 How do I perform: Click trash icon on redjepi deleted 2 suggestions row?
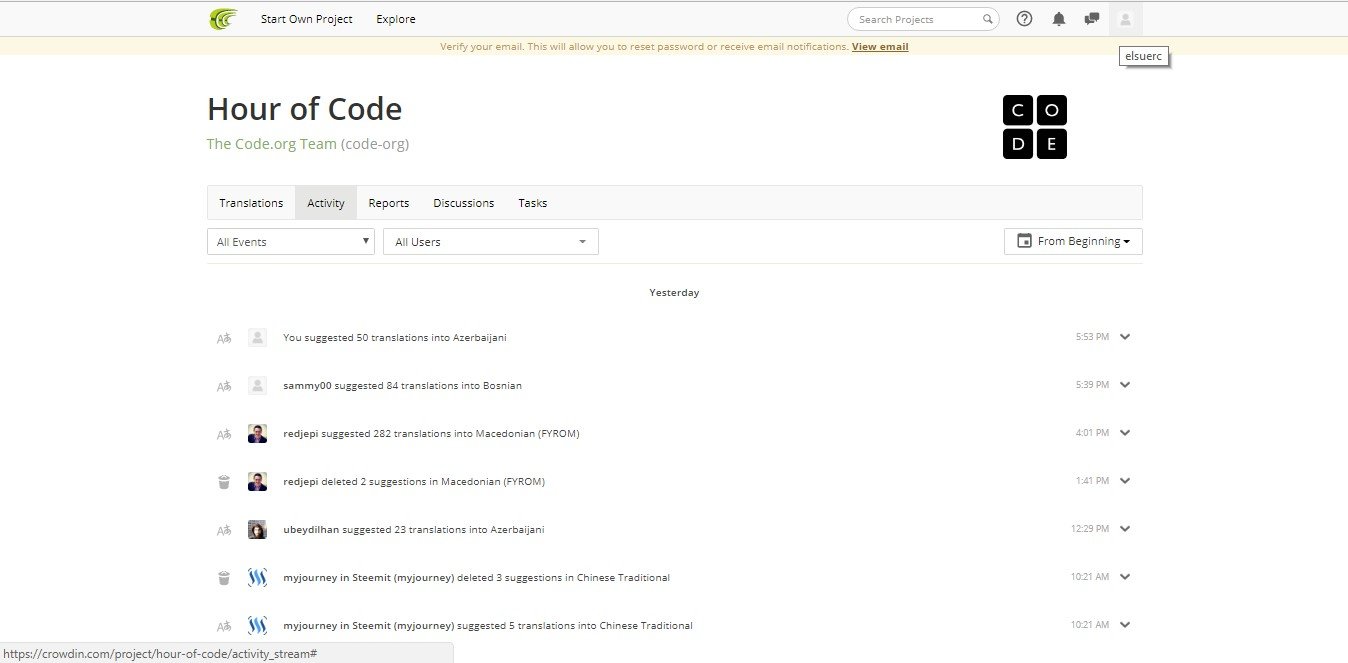(224, 482)
